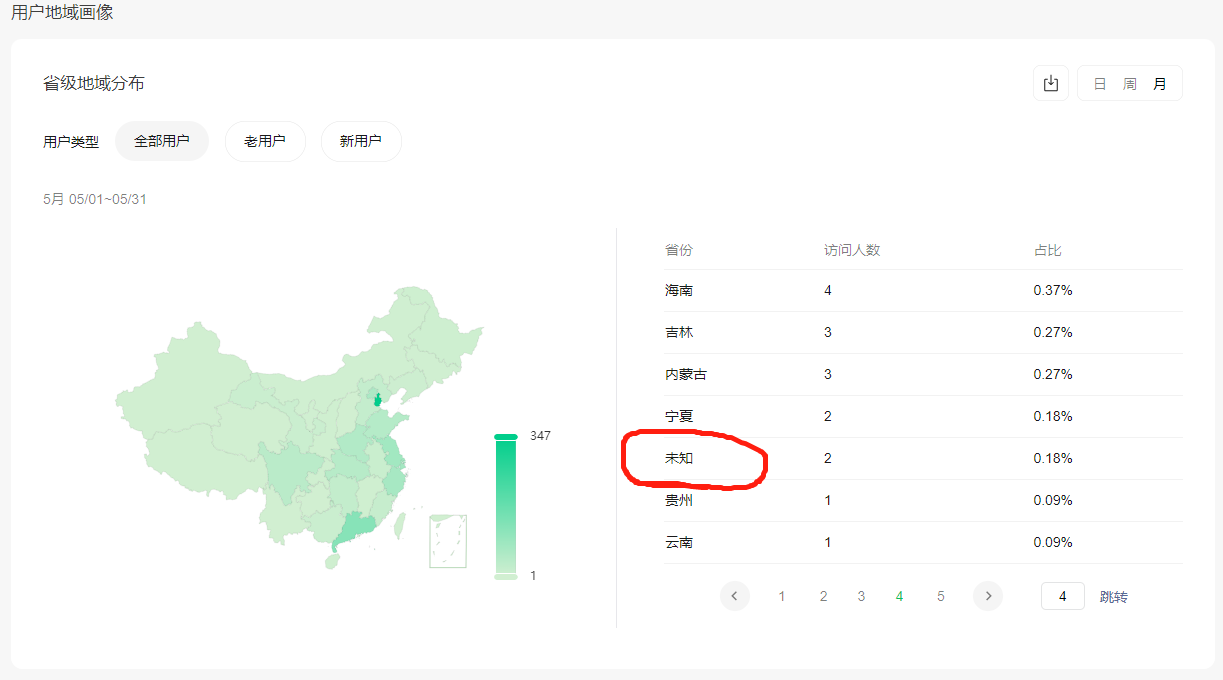Click legend max value 347
This screenshot has height=680, width=1223.
pyautogui.click(x=540, y=436)
